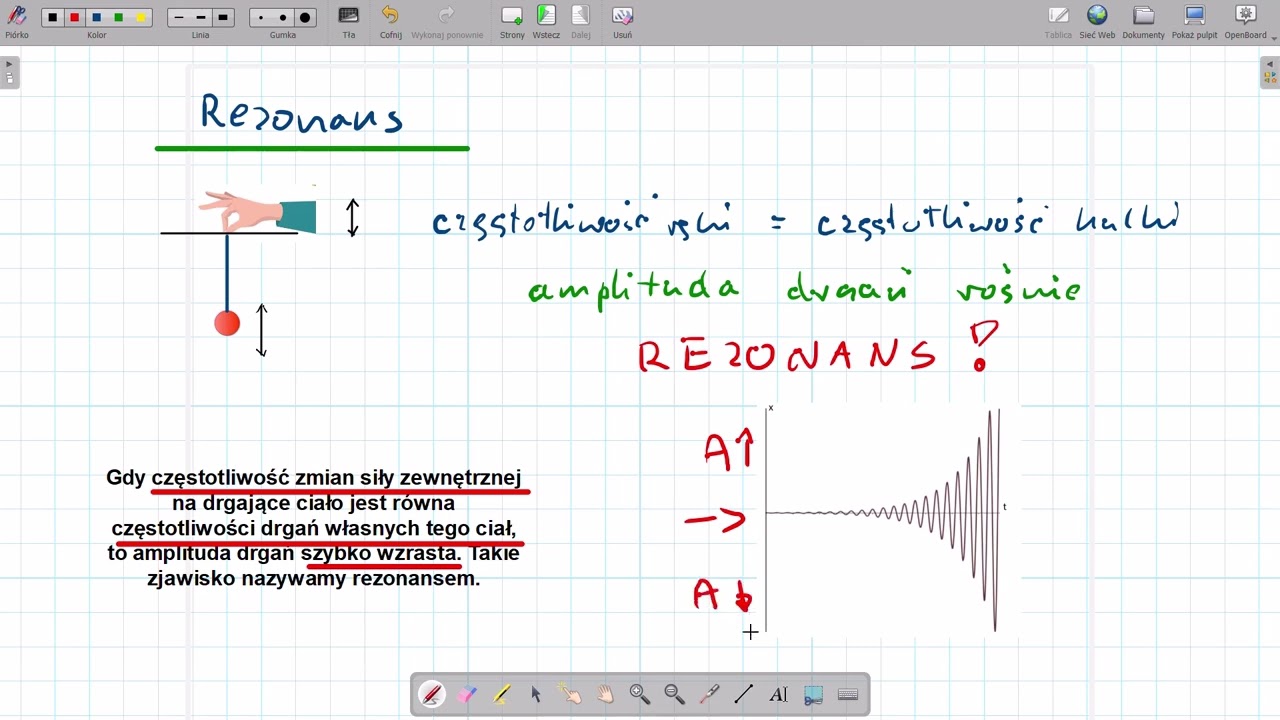Expand the left side panel tab
Viewport: 1280px width, 720px height.
point(9,72)
